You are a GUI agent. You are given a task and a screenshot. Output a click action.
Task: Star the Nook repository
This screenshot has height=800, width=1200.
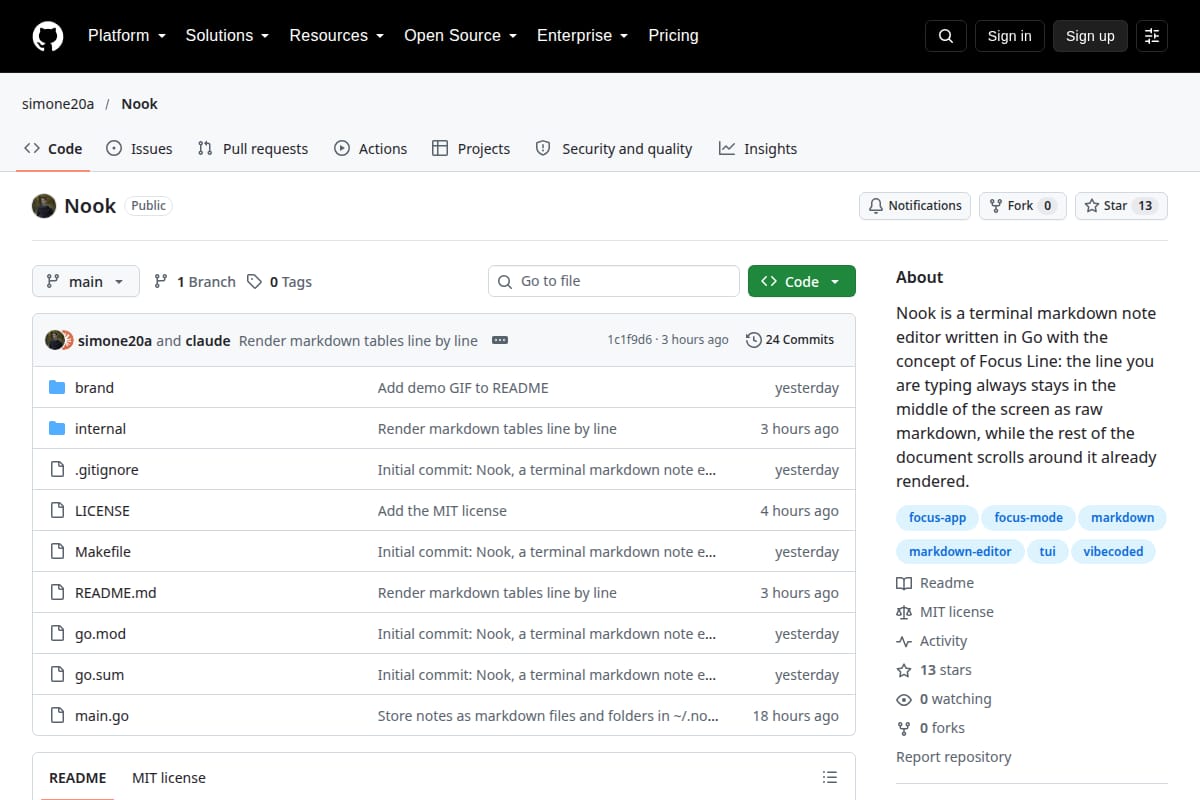tap(1121, 206)
